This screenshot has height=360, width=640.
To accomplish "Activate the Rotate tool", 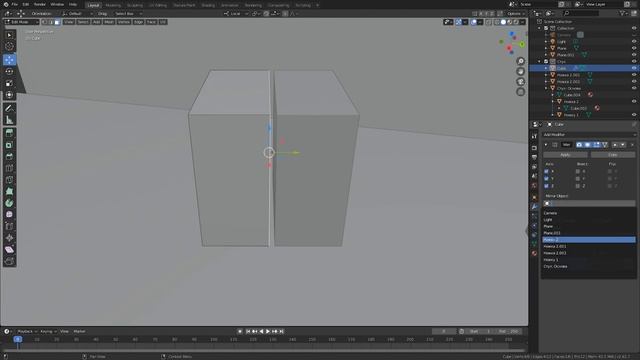I will 9,71.
